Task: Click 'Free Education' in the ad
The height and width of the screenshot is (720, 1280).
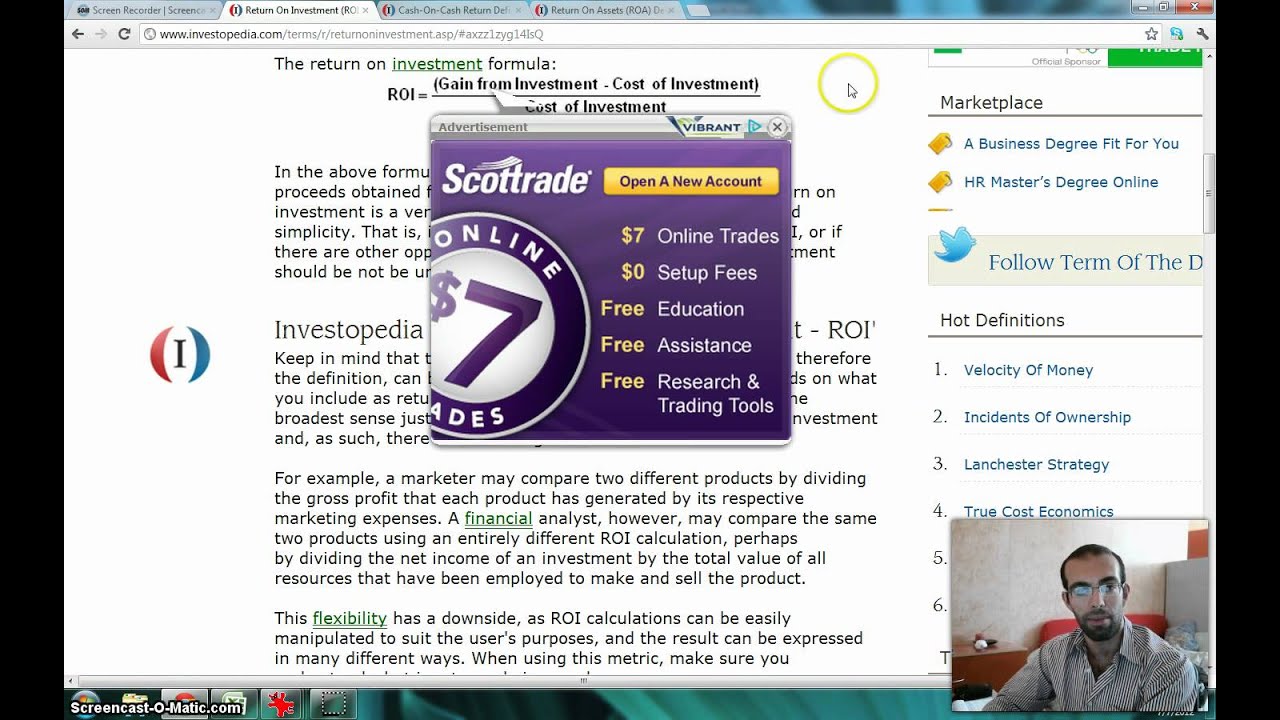Action: point(672,309)
